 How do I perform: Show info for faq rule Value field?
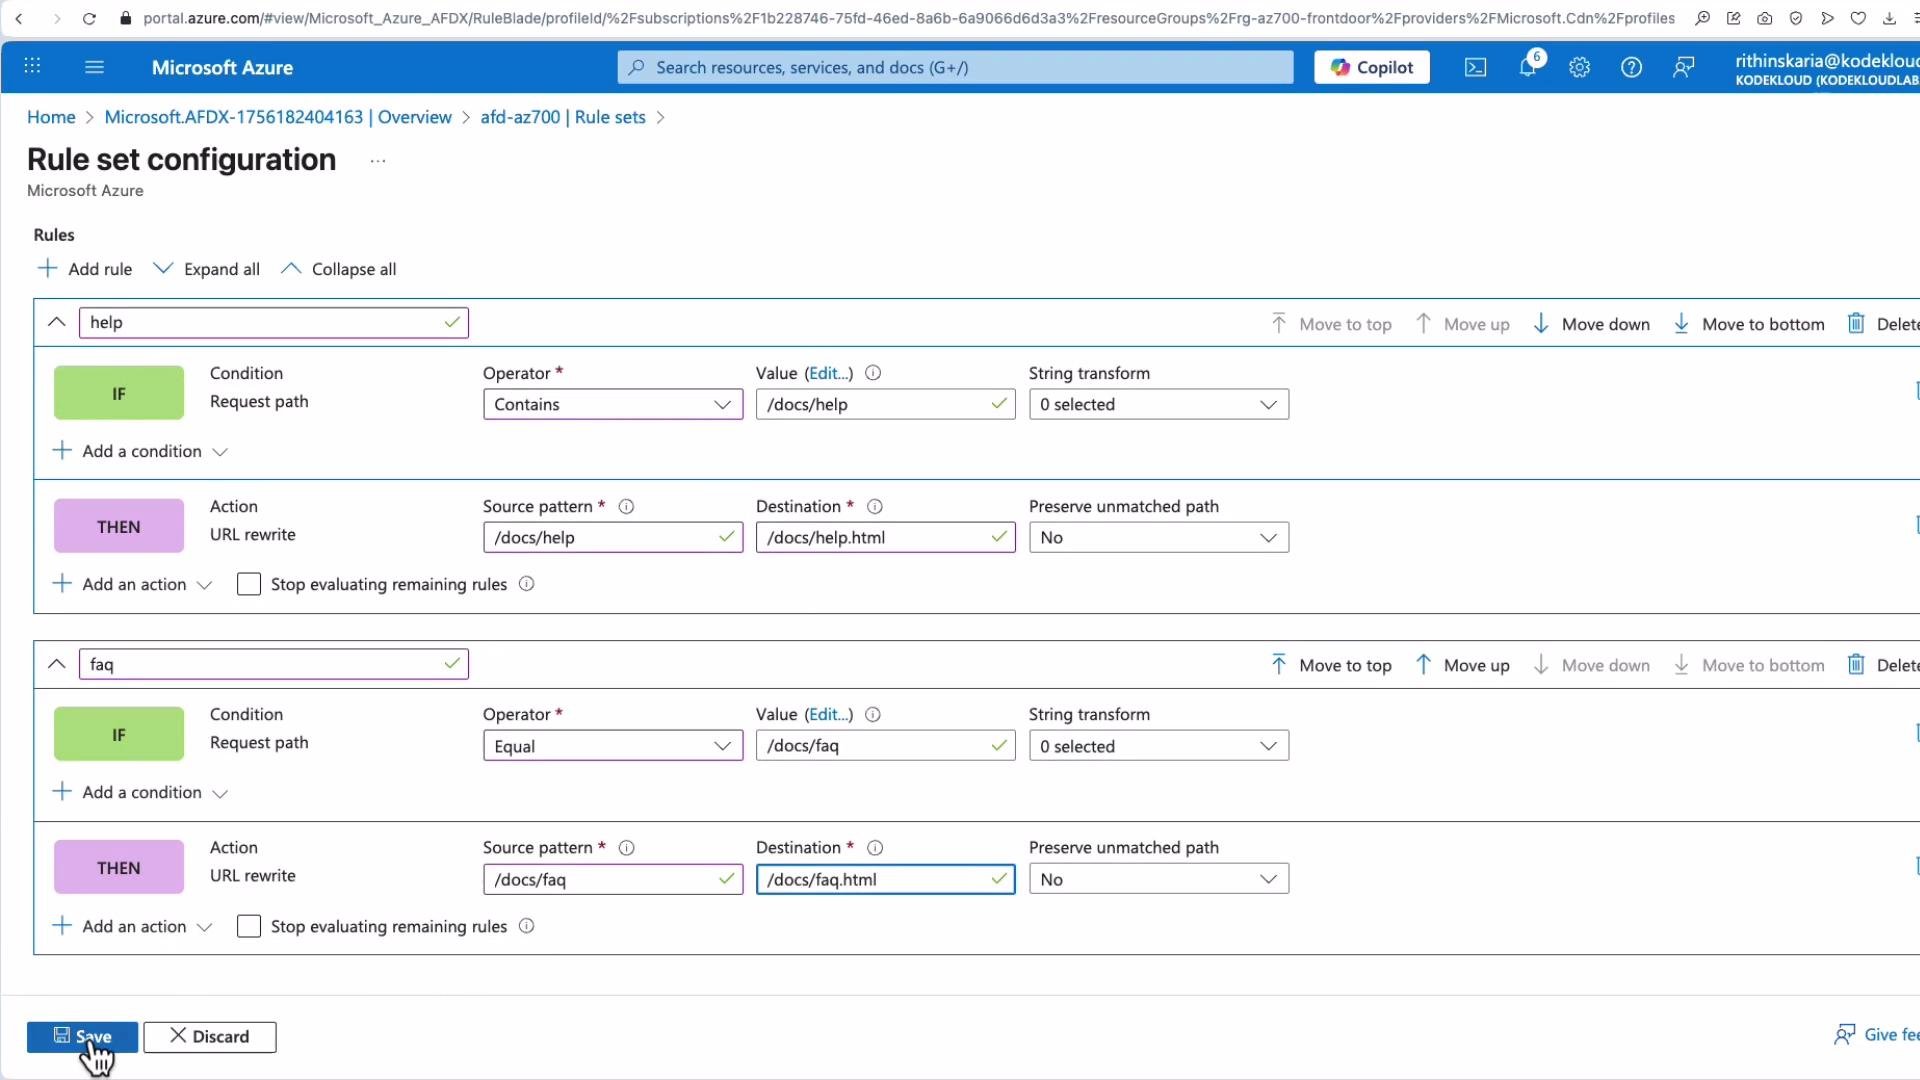pos(873,714)
